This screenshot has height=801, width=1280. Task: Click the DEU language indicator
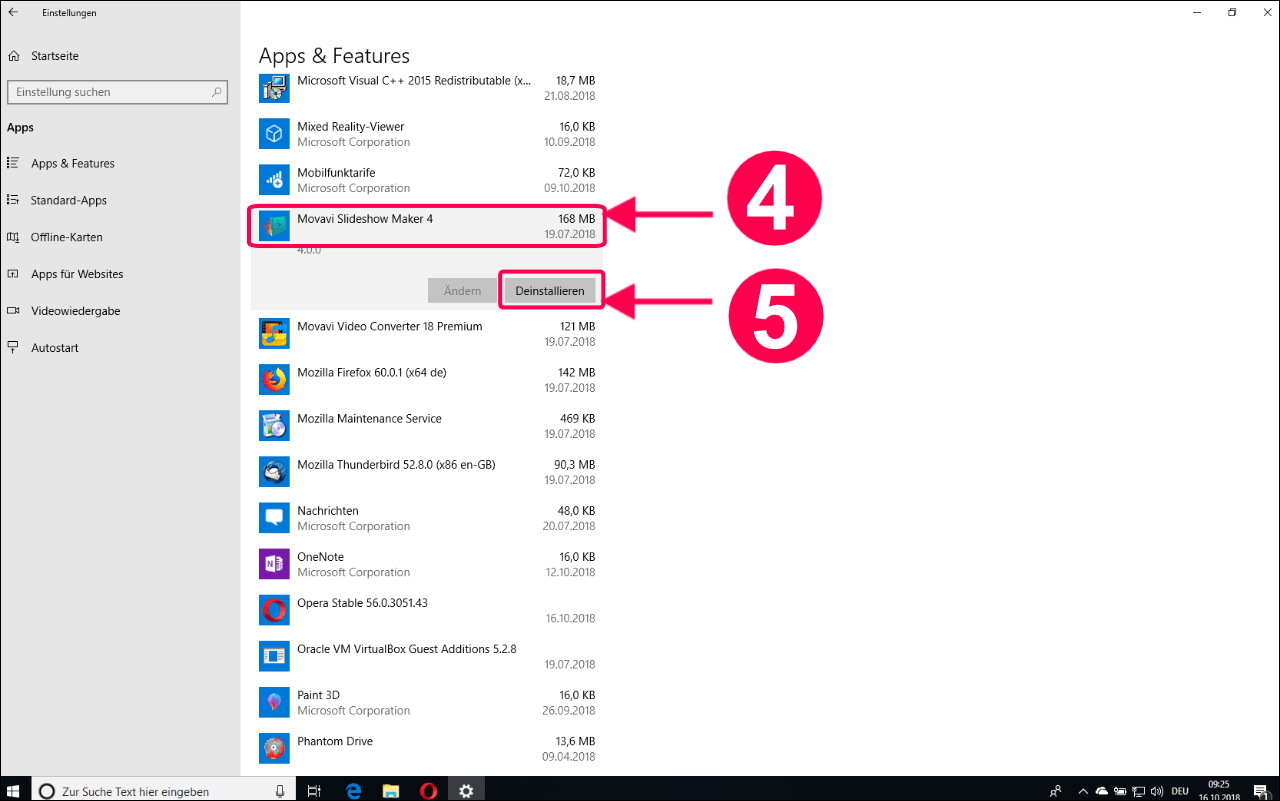coord(1182,791)
